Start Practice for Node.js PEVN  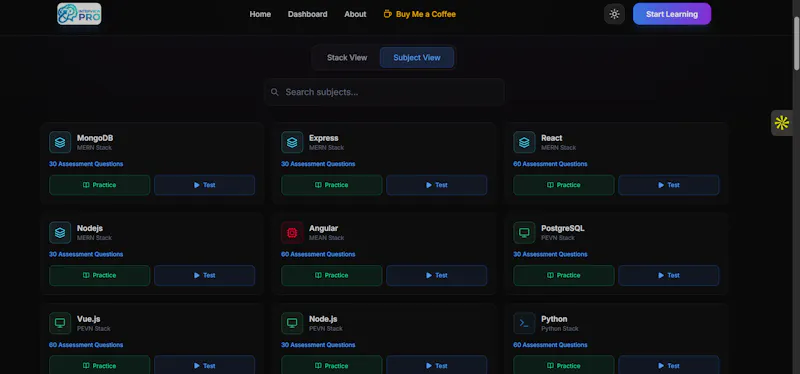(332, 365)
